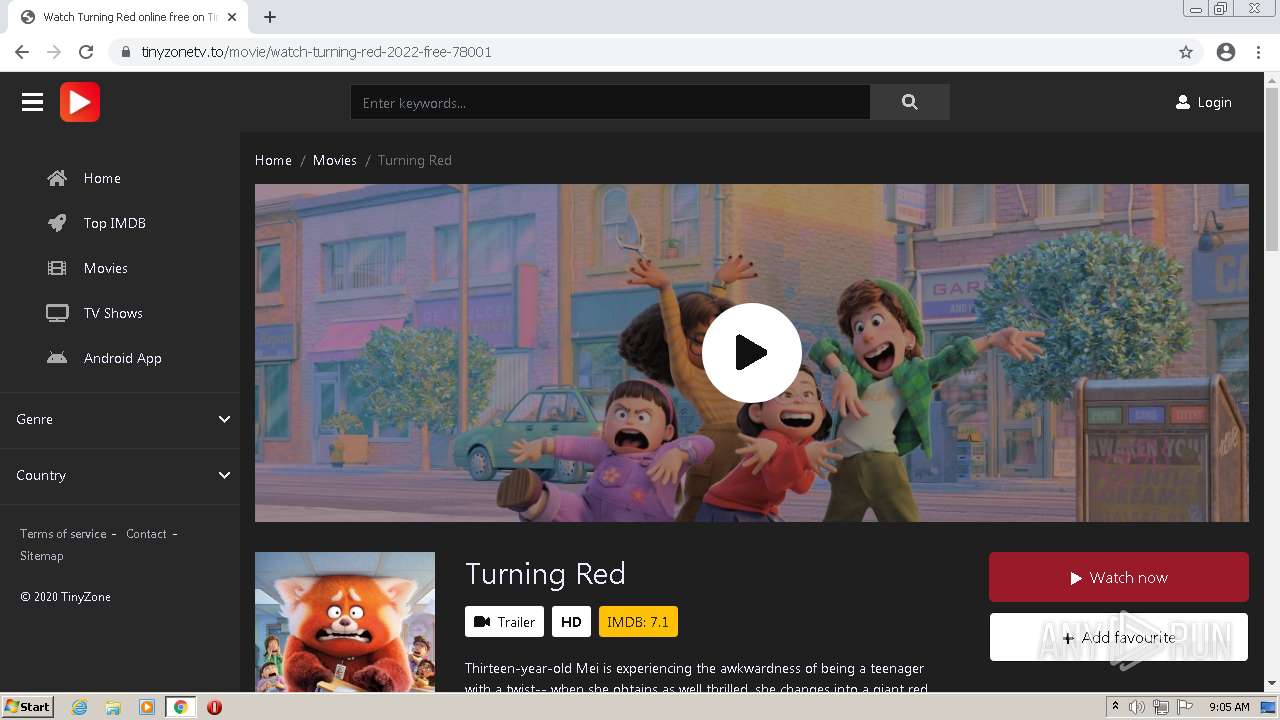1280x720 pixels.
Task: Click the Login user icon
Action: pyautogui.click(x=1183, y=102)
